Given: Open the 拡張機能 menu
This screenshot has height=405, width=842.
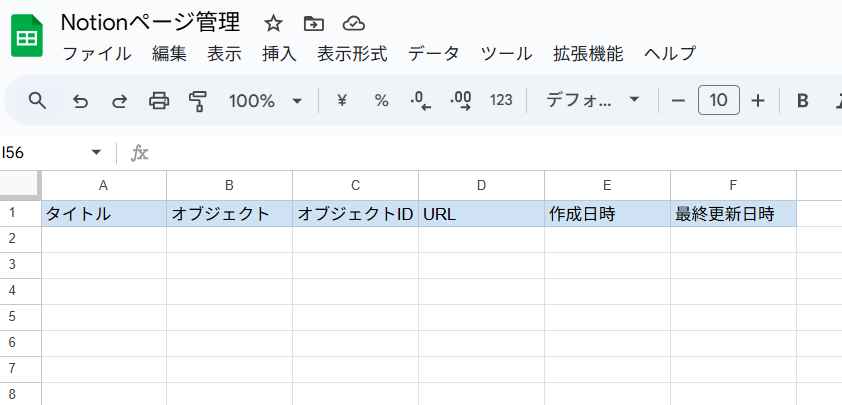Looking at the screenshot, I should (x=588, y=54).
